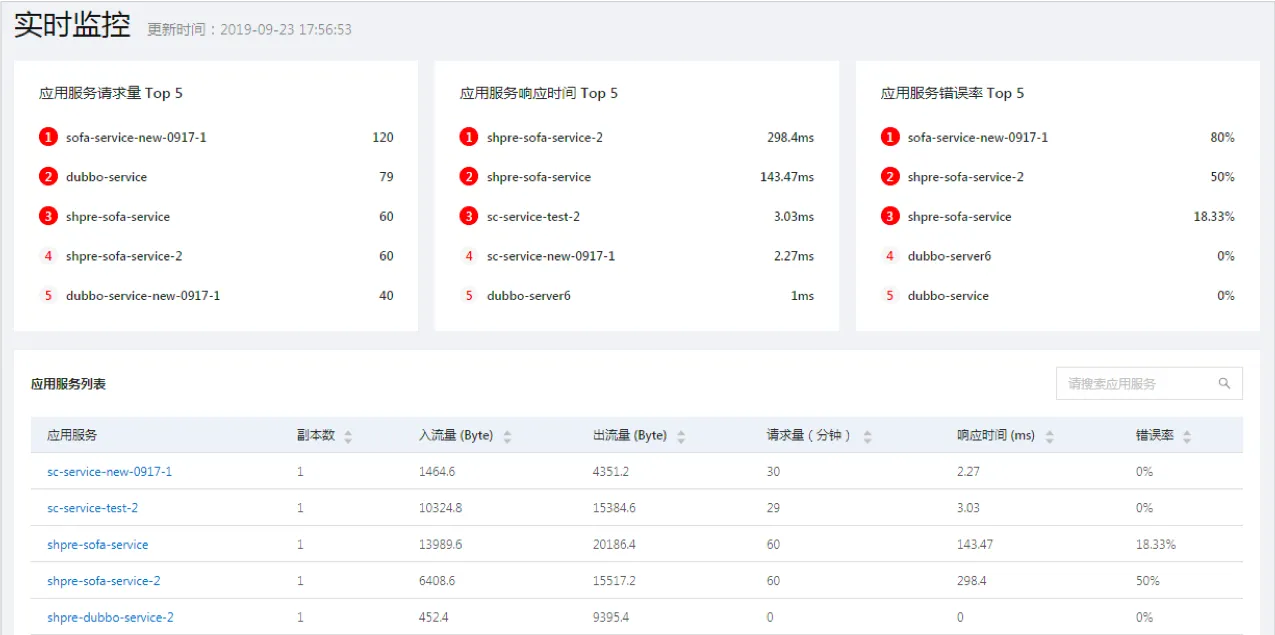
Task: Sort the table by 副本数 column
Action: point(348,436)
